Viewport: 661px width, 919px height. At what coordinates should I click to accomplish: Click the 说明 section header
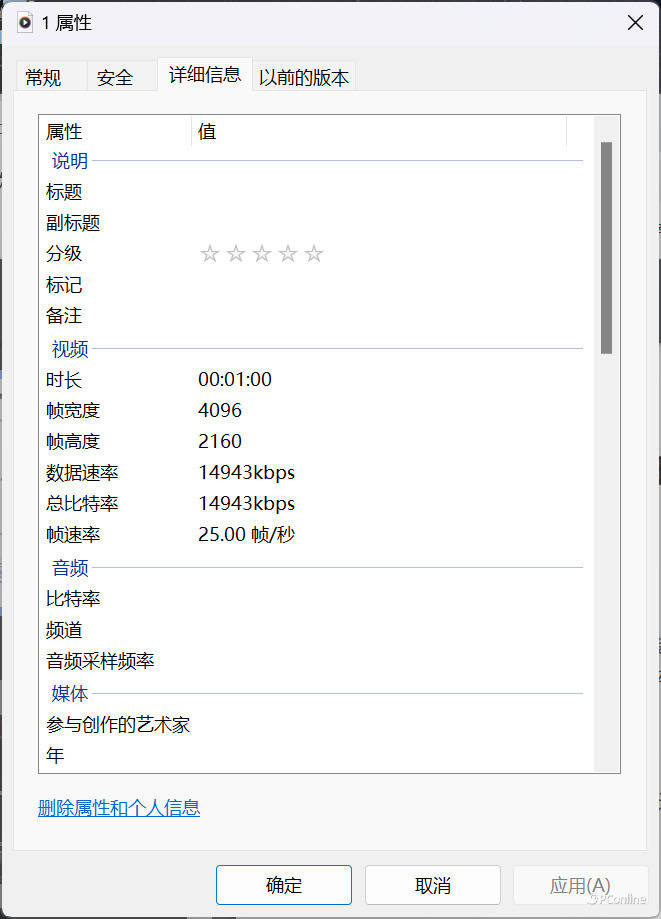[x=70, y=161]
